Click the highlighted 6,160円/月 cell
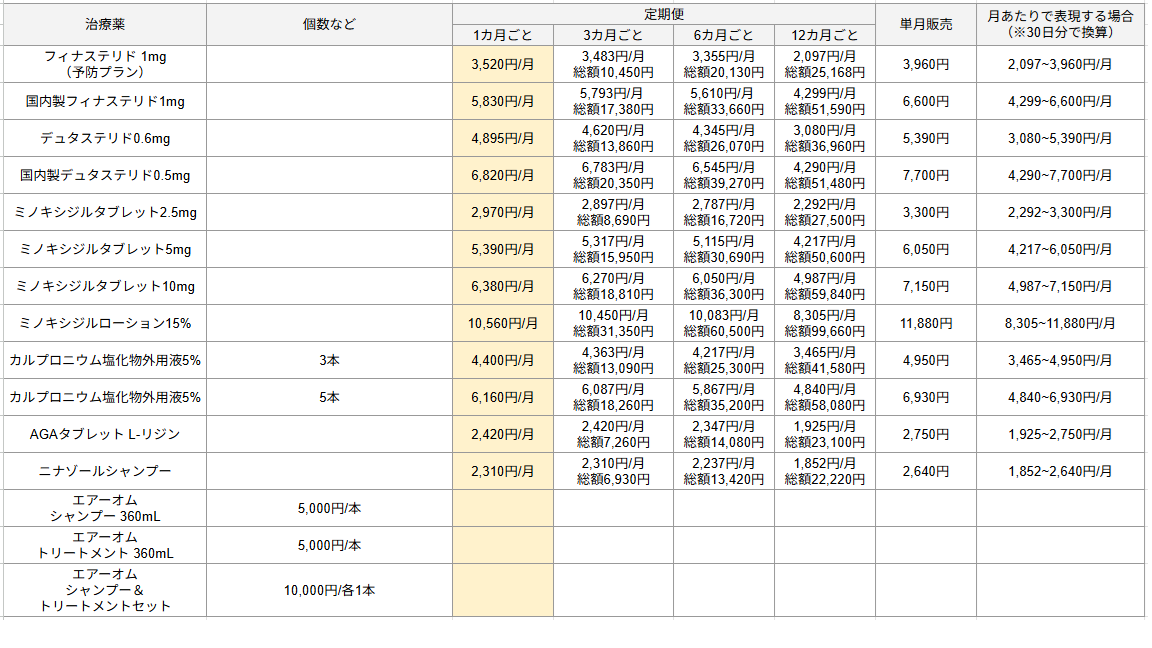 pos(503,397)
